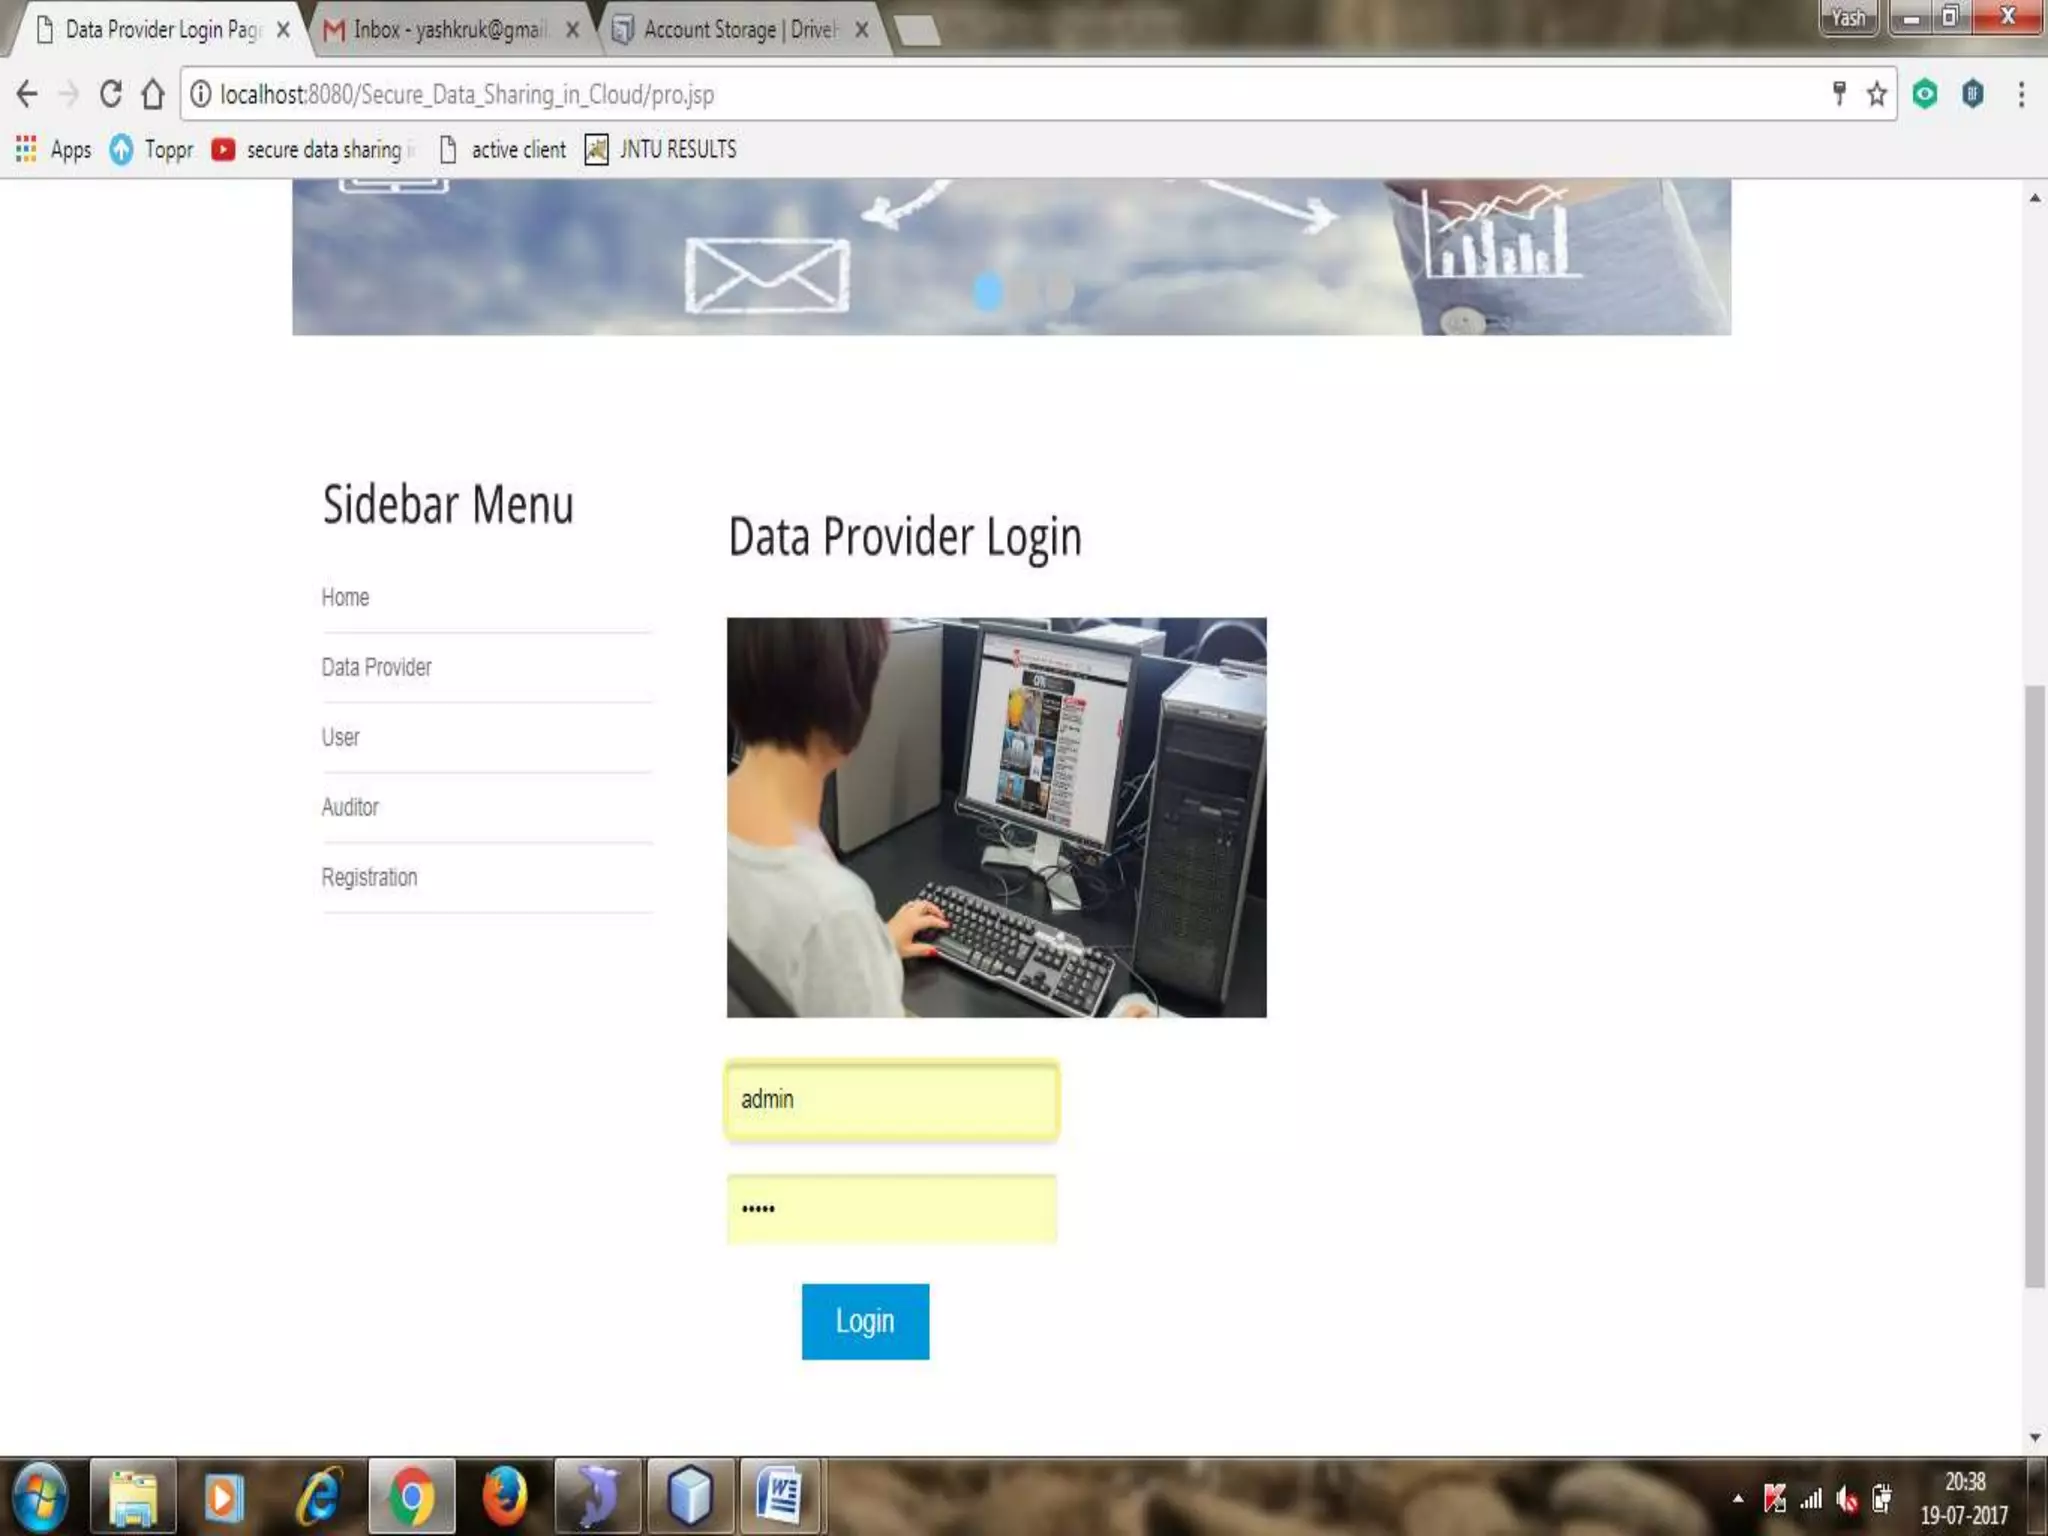
Task: Click the username field containing admin
Action: 891,1100
